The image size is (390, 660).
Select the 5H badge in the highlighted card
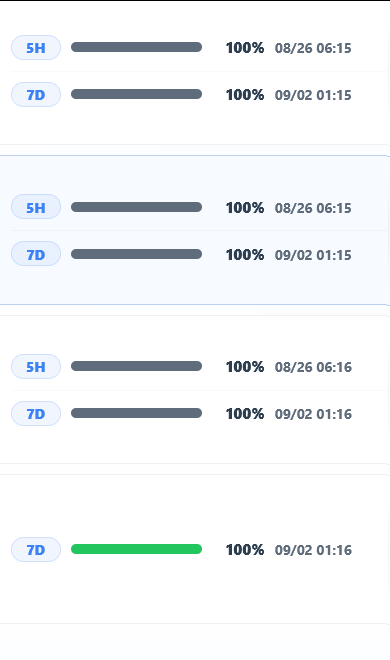(x=36, y=207)
